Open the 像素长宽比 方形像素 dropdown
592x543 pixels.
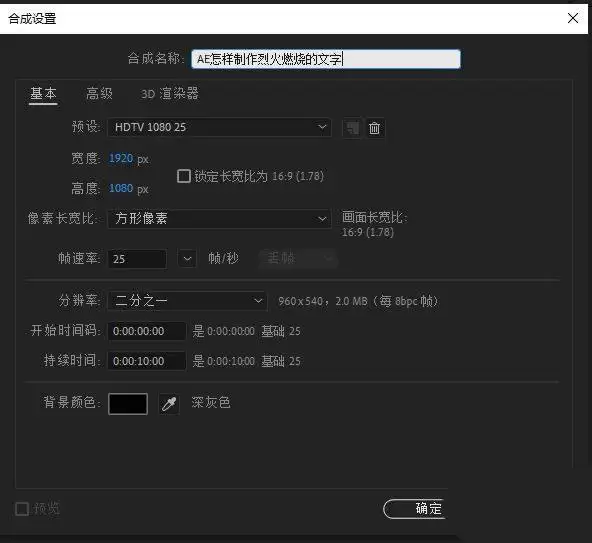tap(219, 219)
